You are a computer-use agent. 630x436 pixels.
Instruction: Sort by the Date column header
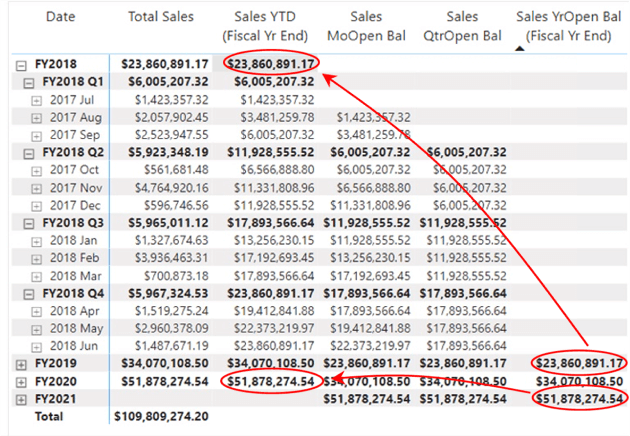tap(60, 17)
